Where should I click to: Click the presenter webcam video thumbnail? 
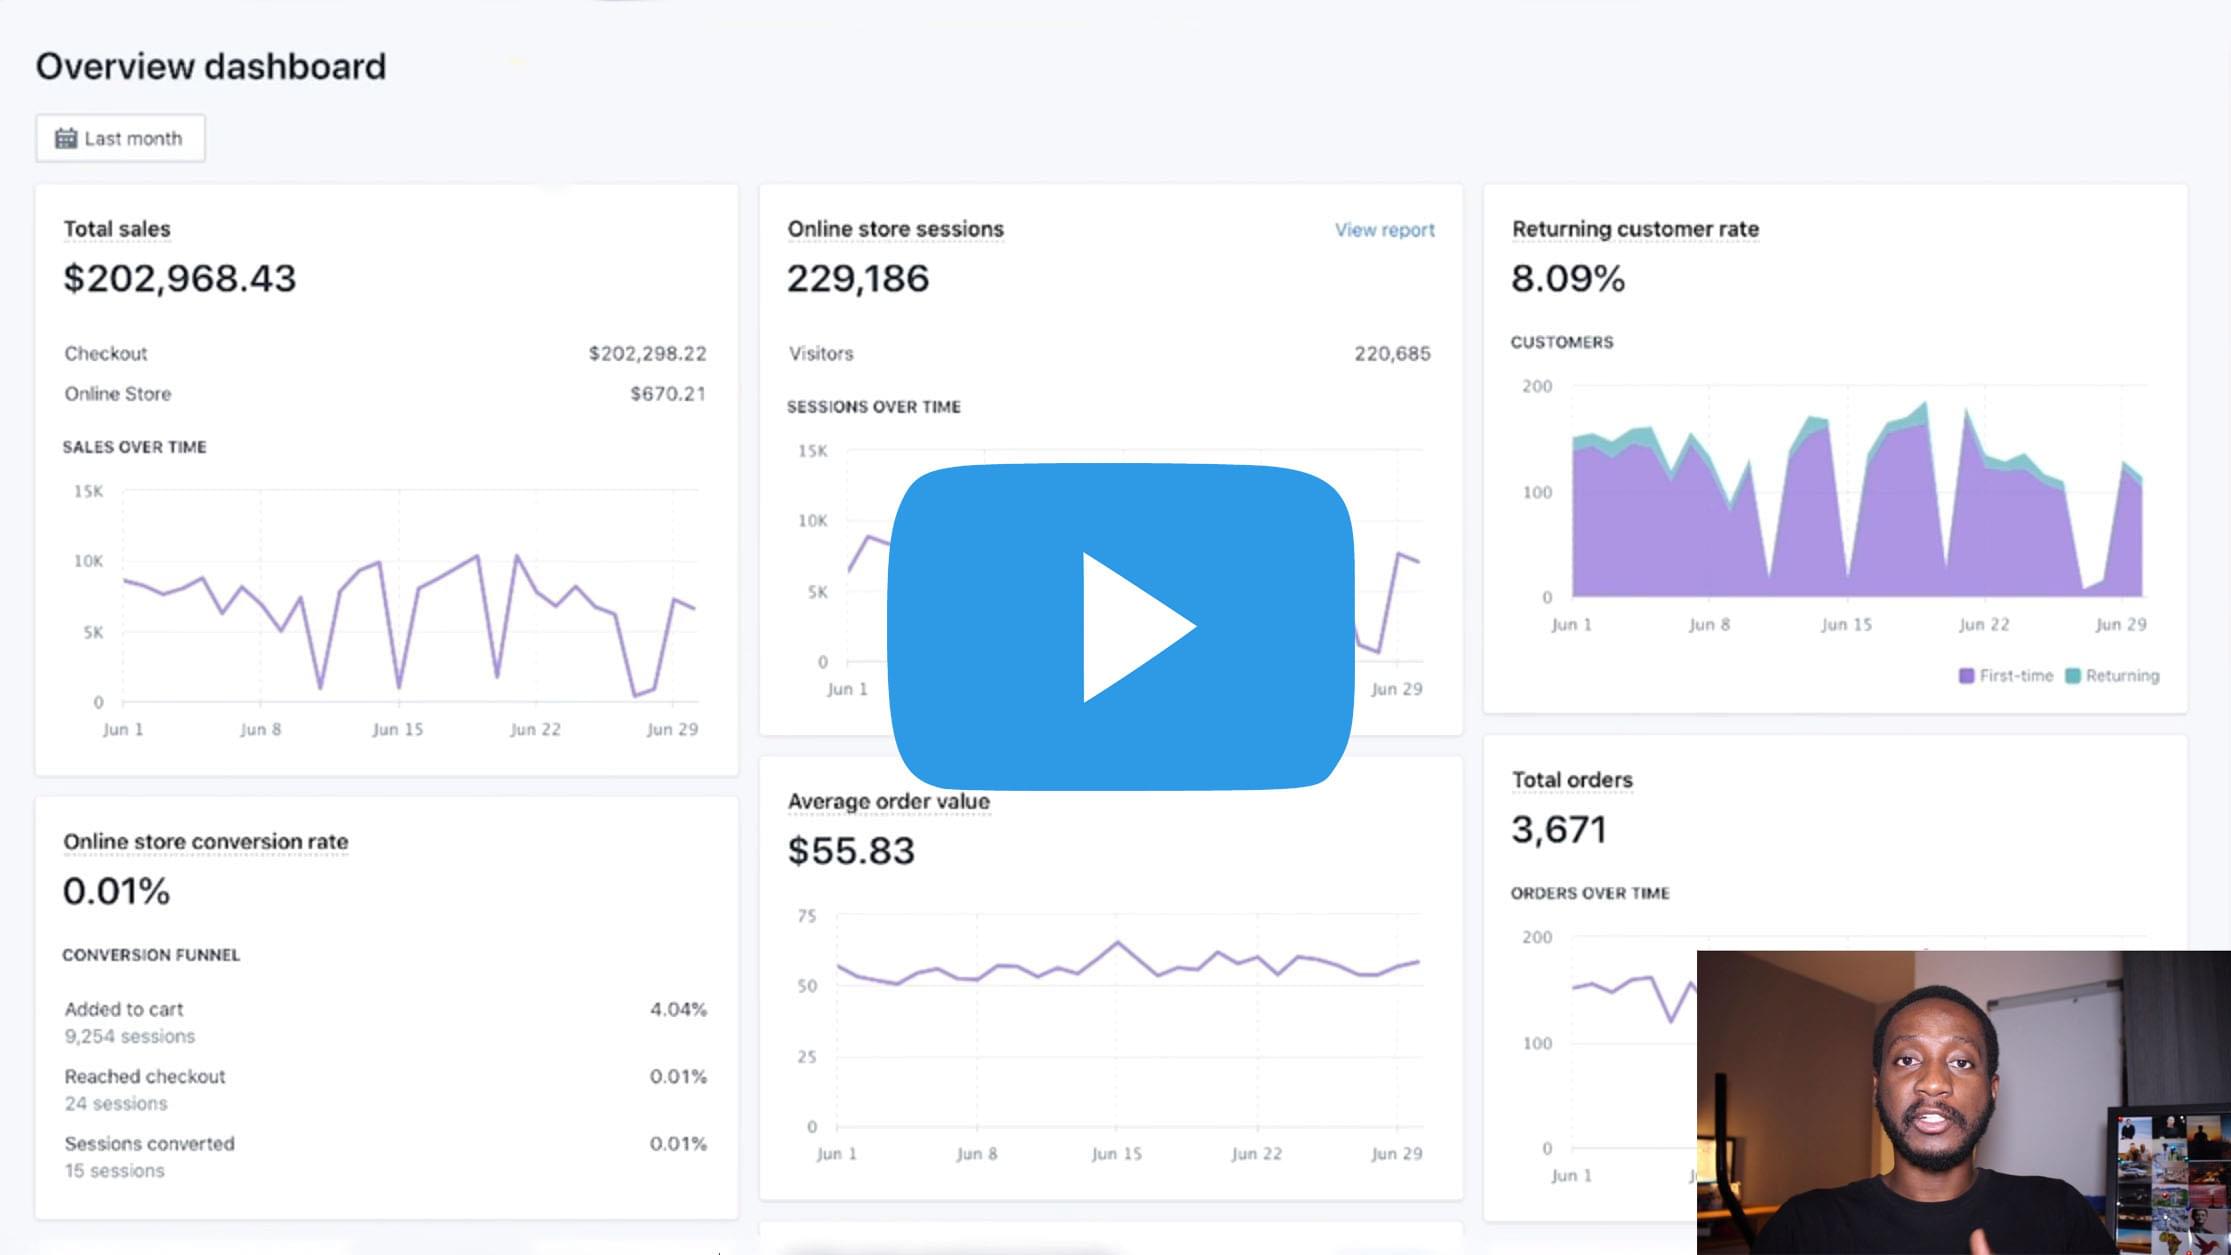click(x=1962, y=1102)
